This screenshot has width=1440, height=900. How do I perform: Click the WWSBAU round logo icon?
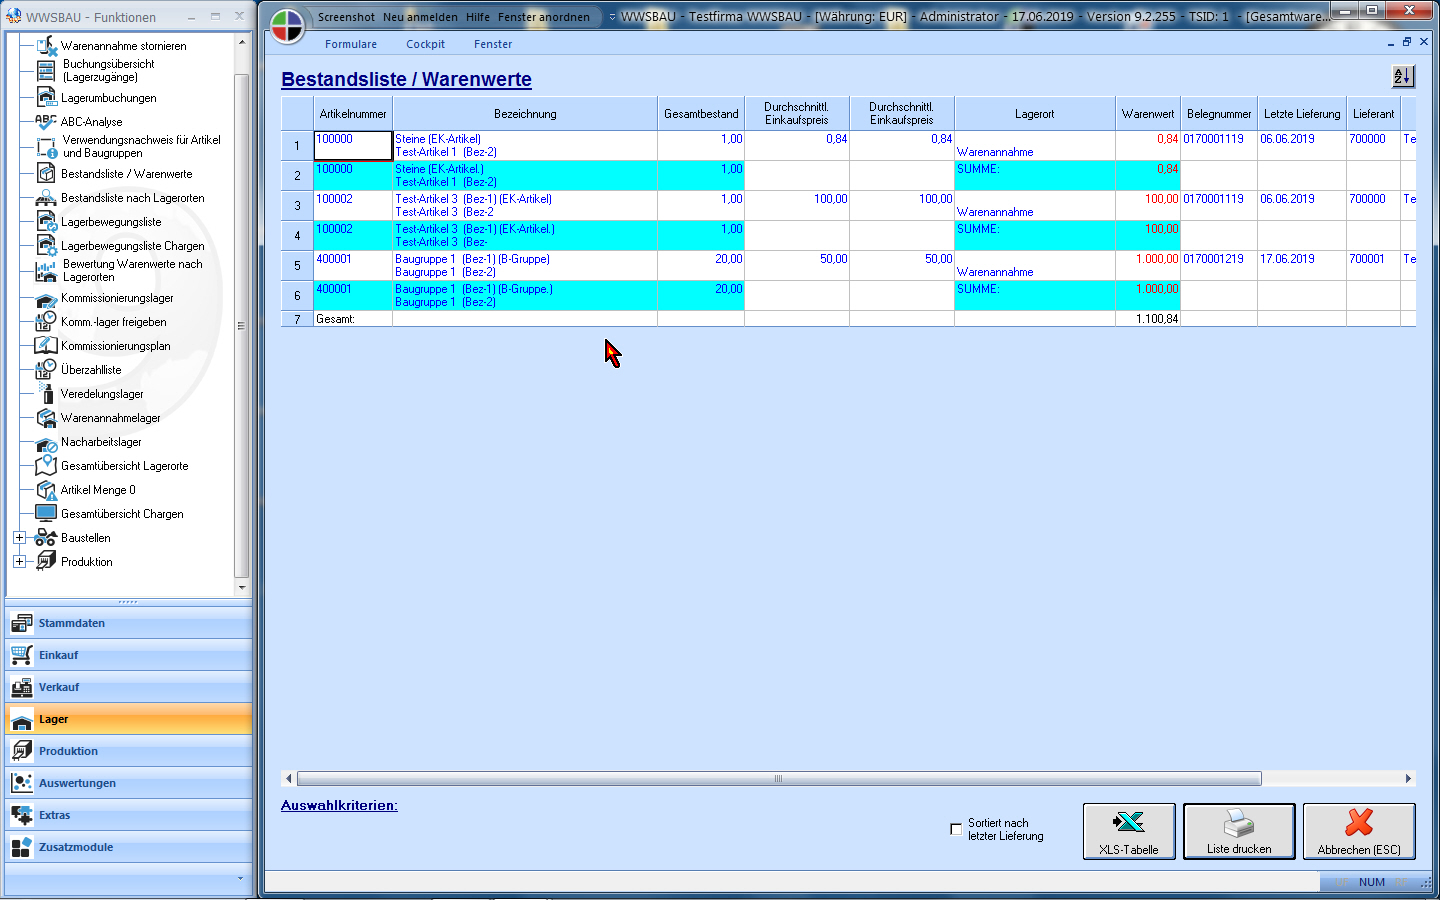tap(287, 27)
